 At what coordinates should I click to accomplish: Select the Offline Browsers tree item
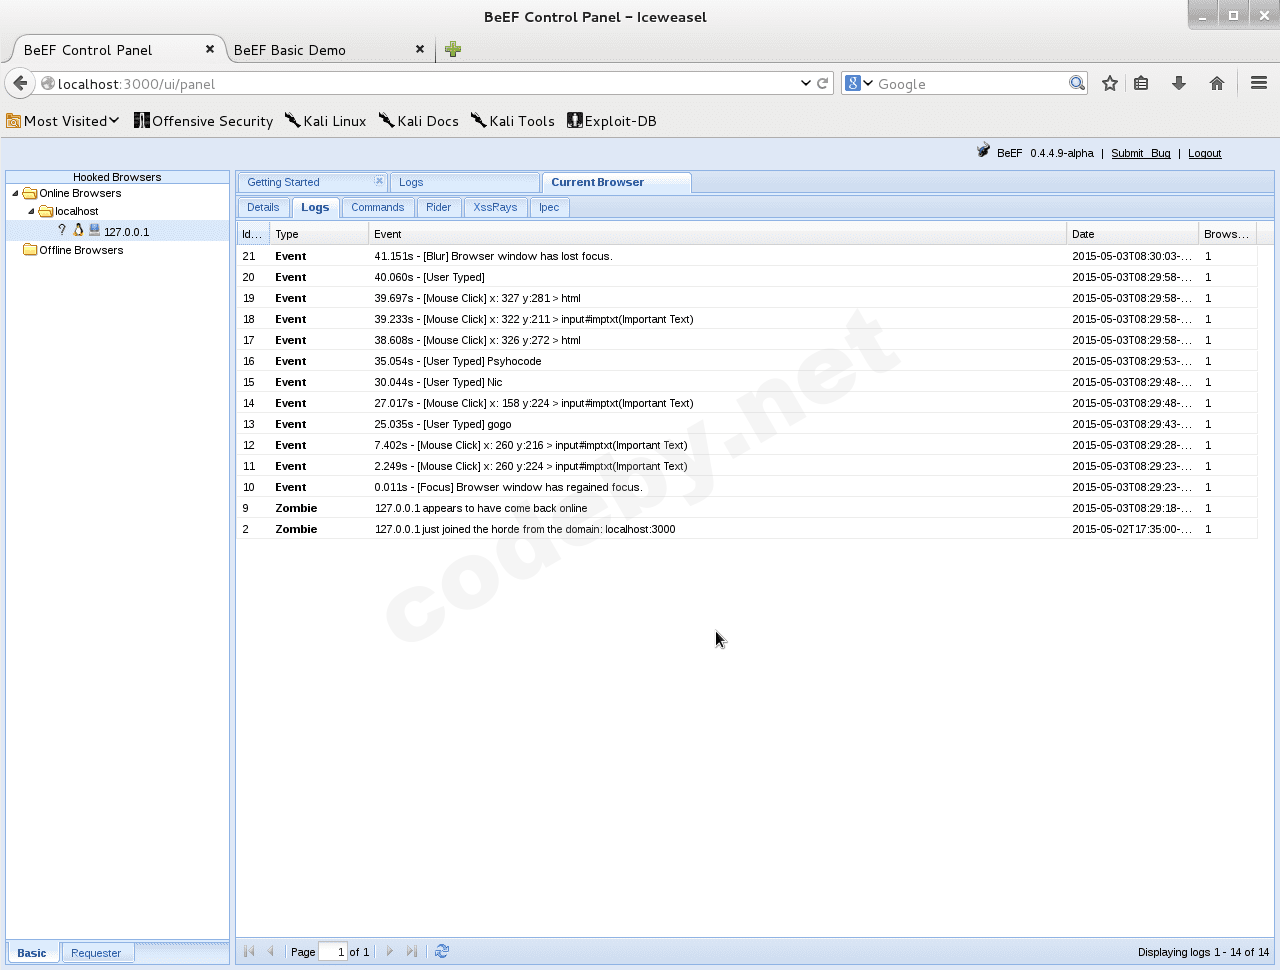(81, 250)
